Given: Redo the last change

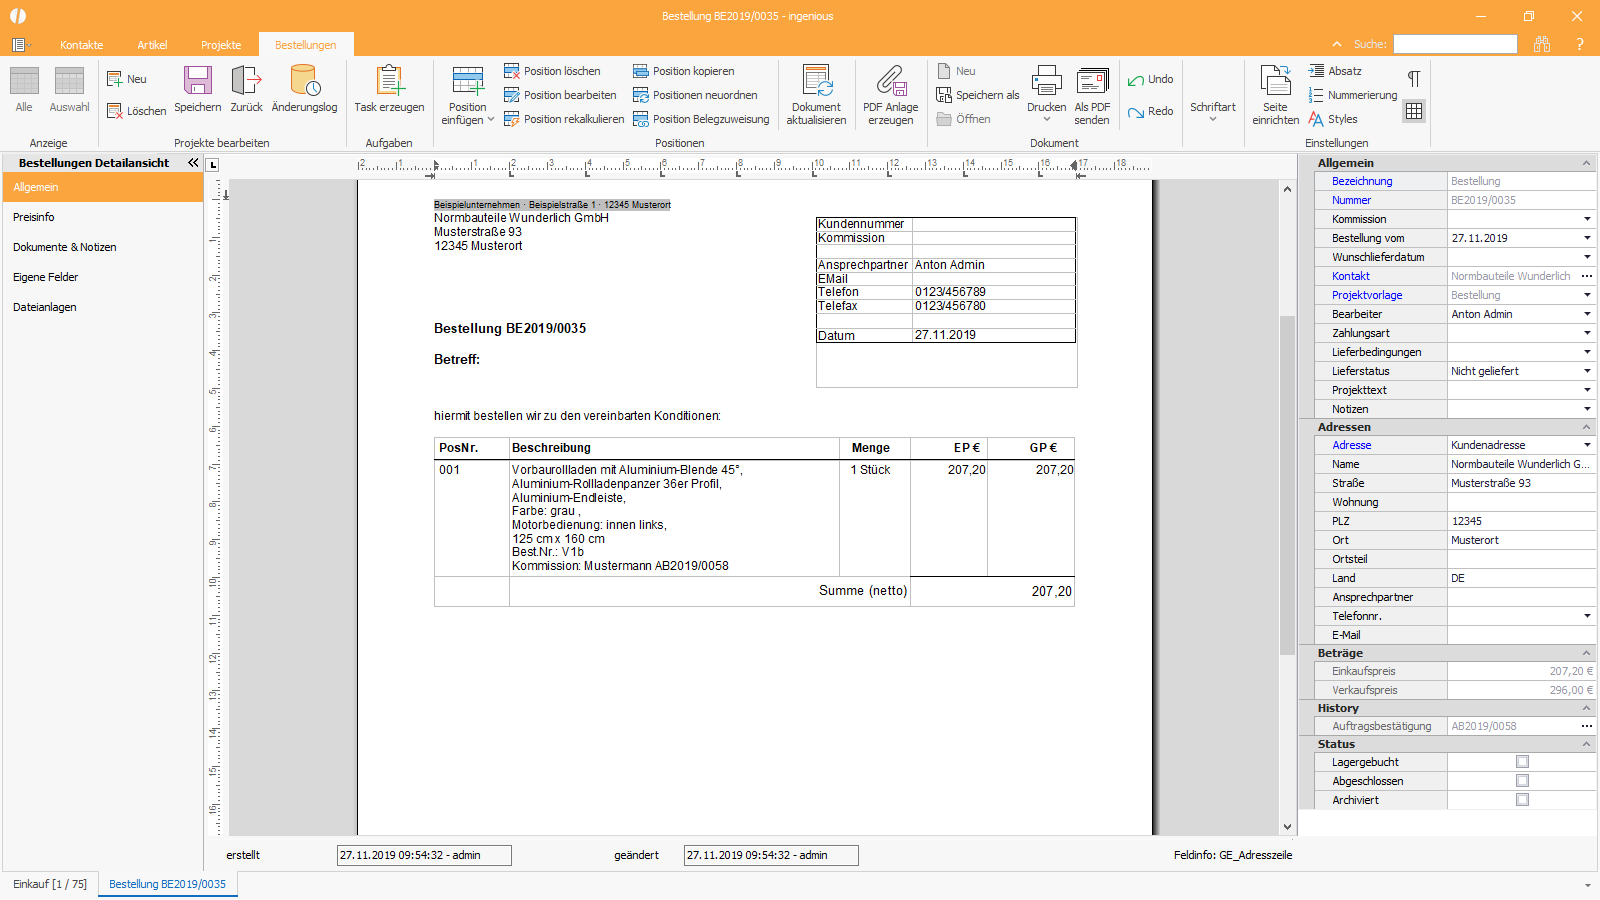Looking at the screenshot, I should [x=1150, y=111].
